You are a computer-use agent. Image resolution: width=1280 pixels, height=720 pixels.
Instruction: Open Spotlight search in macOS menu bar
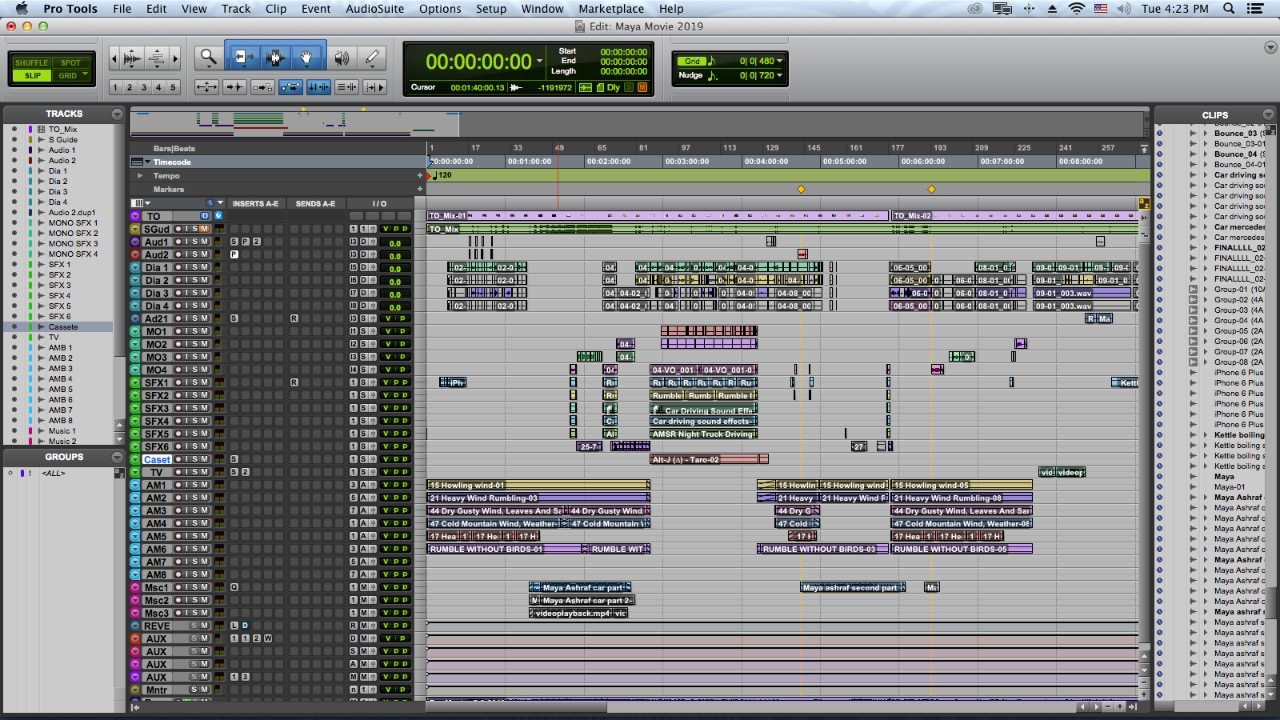pyautogui.click(x=1229, y=9)
